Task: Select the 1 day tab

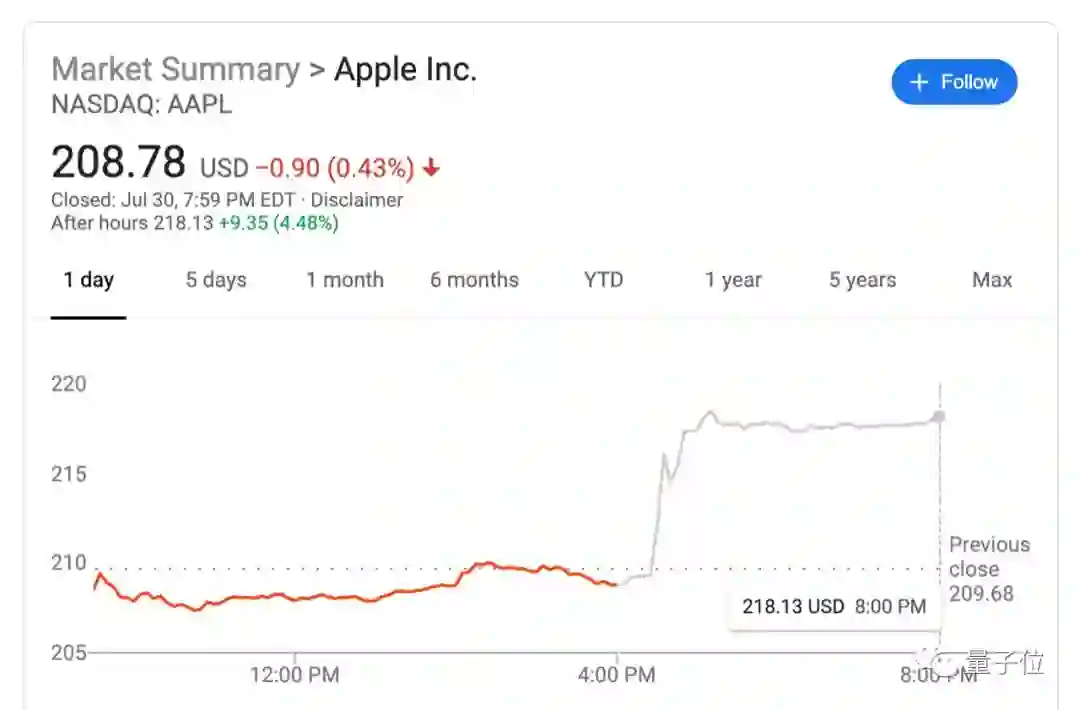Action: point(88,280)
